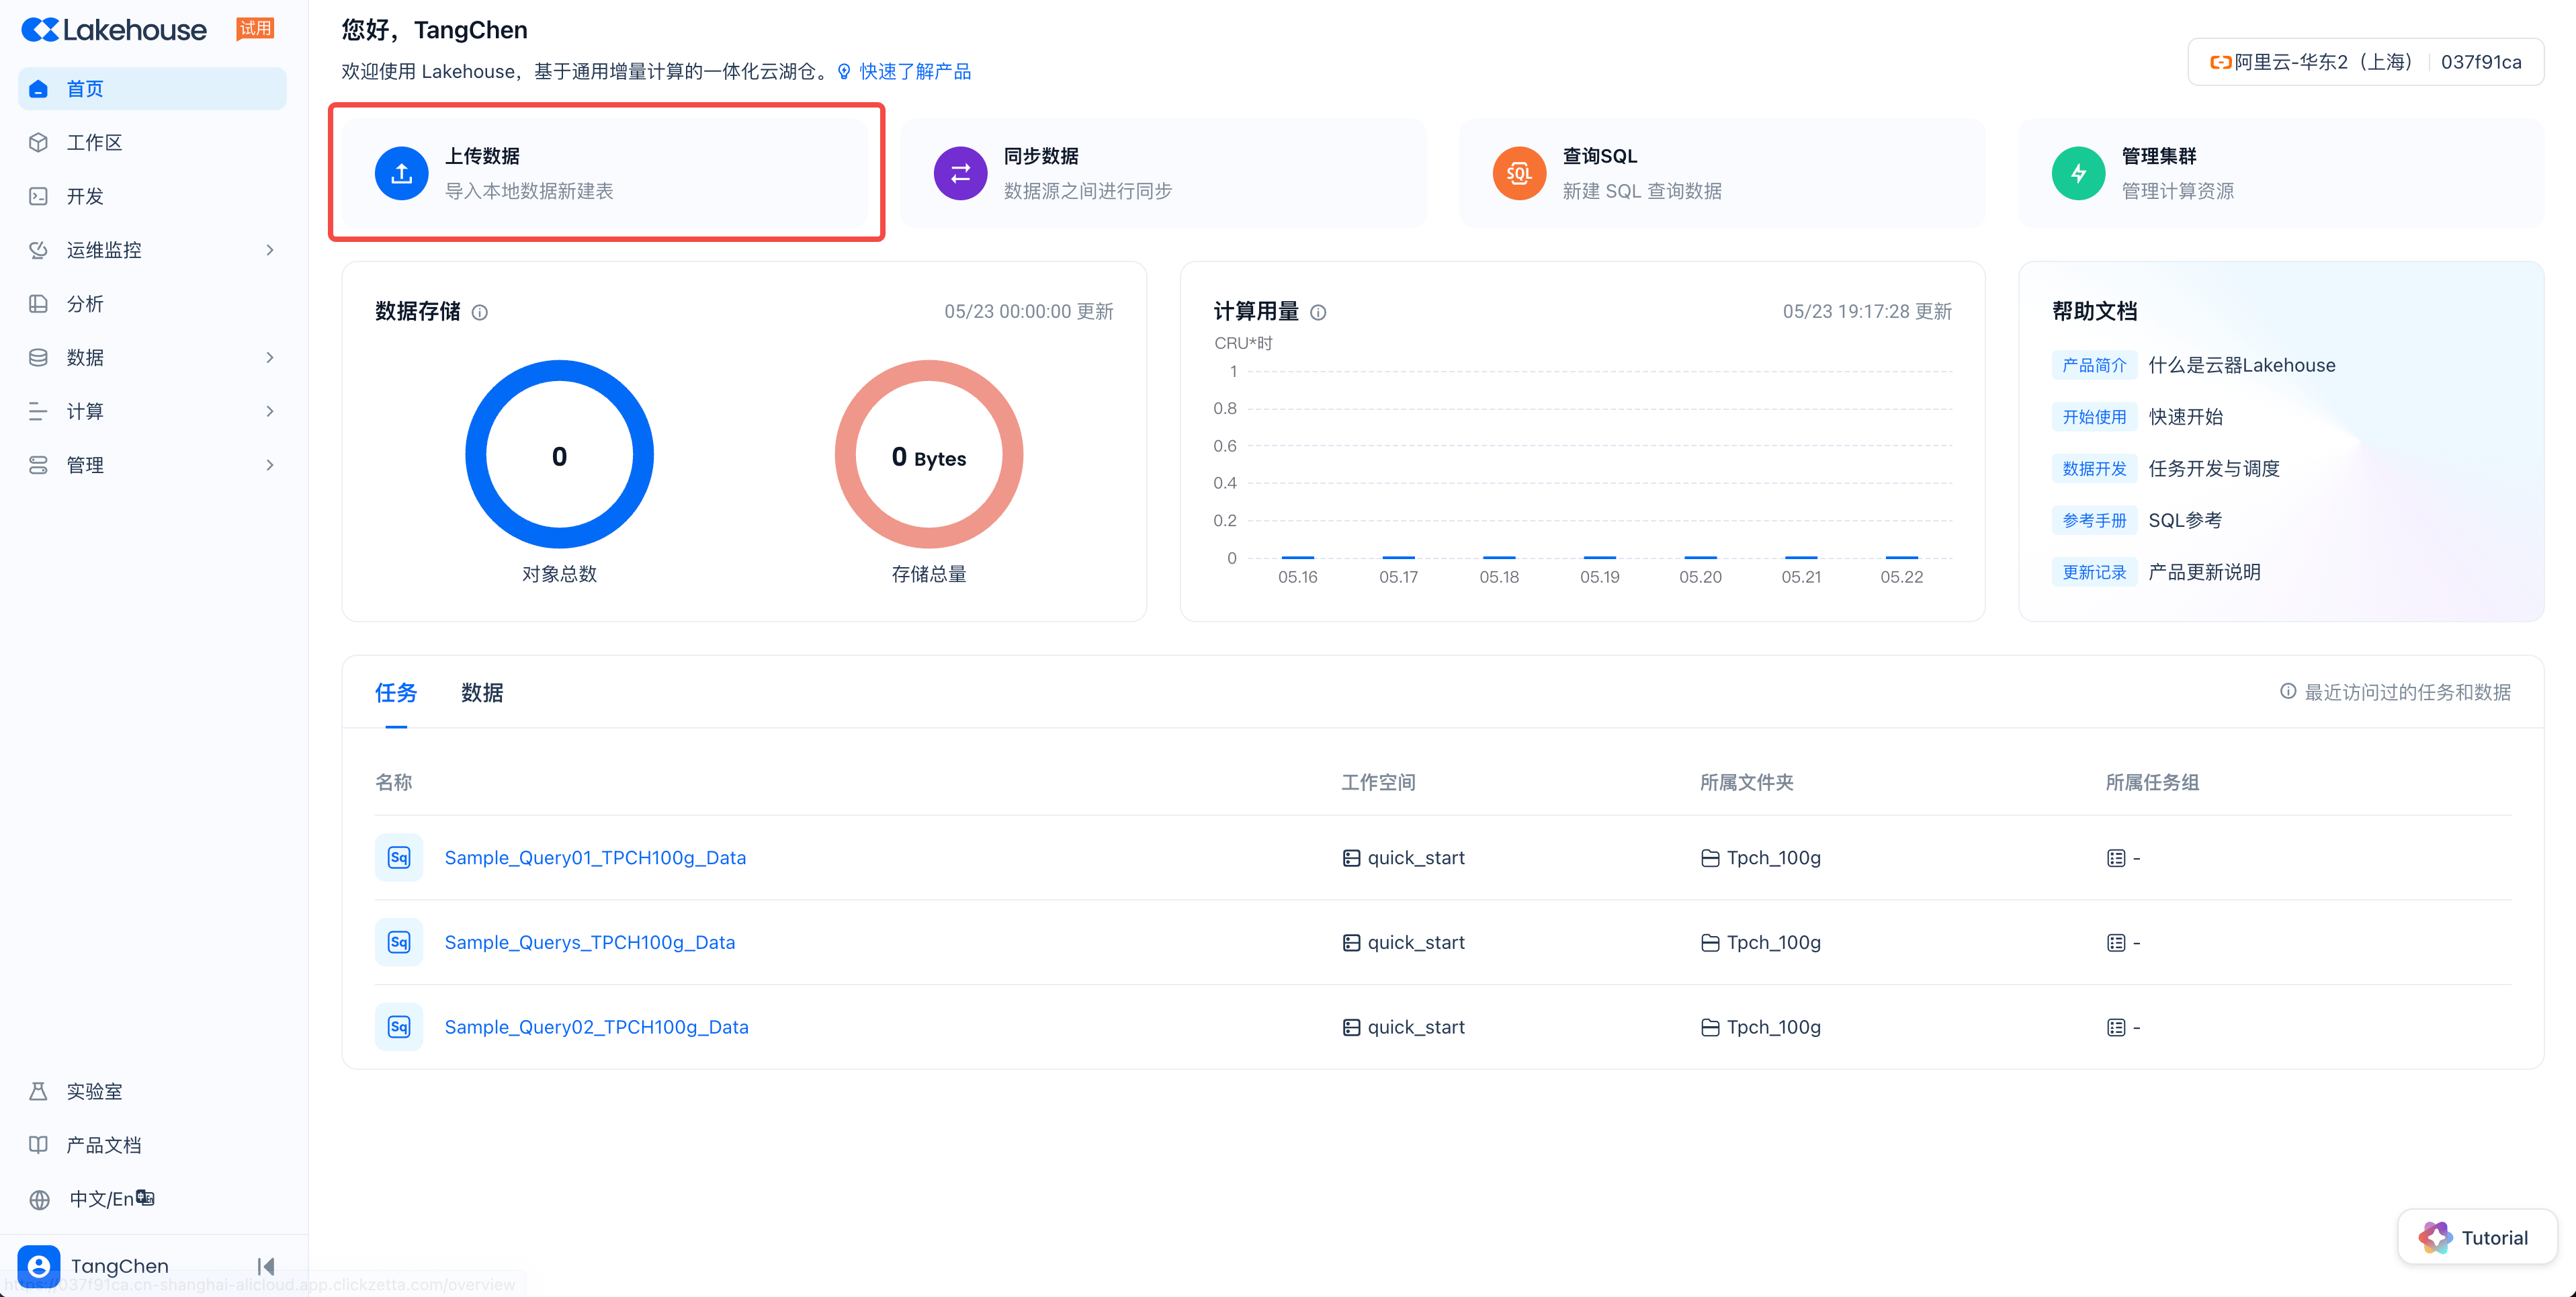Screen dimensions: 2576x1297
Task: Expand the 管理 sidebar submenu
Action: pos(269,465)
